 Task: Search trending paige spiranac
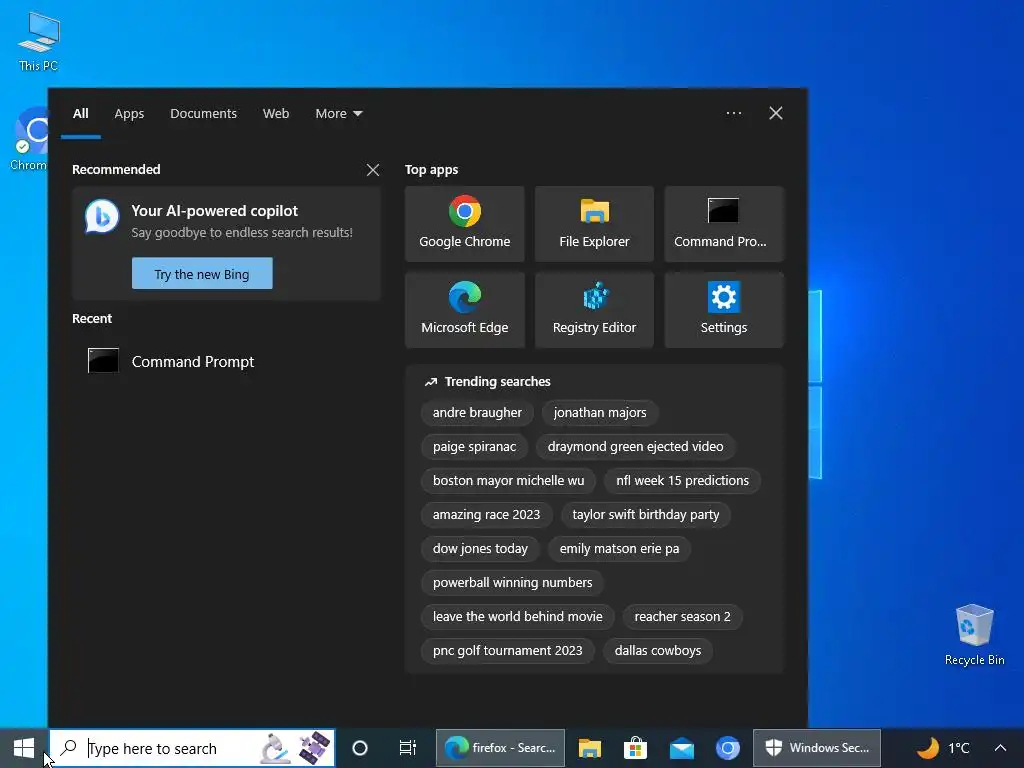[x=474, y=447]
